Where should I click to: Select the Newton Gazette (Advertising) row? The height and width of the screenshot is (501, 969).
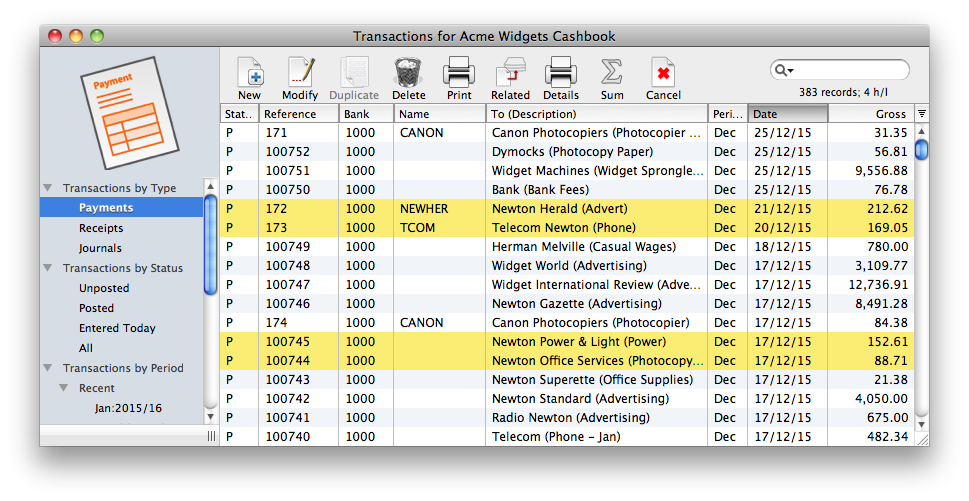[x=567, y=303]
